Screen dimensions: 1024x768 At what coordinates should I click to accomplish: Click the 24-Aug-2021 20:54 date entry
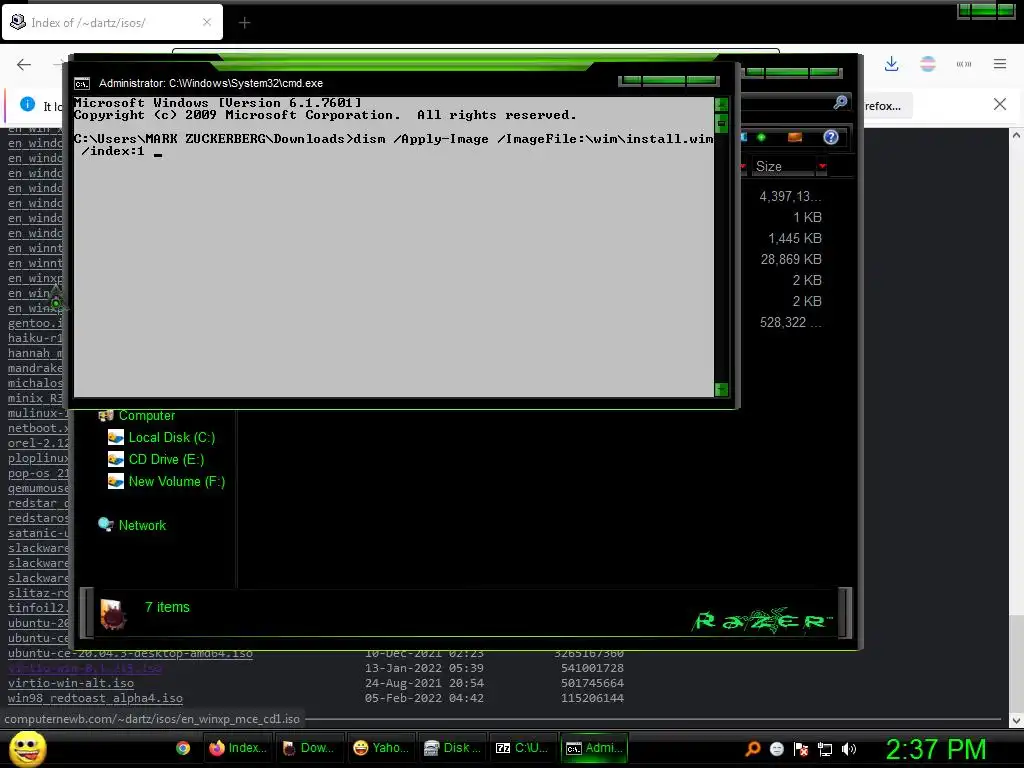coord(424,683)
